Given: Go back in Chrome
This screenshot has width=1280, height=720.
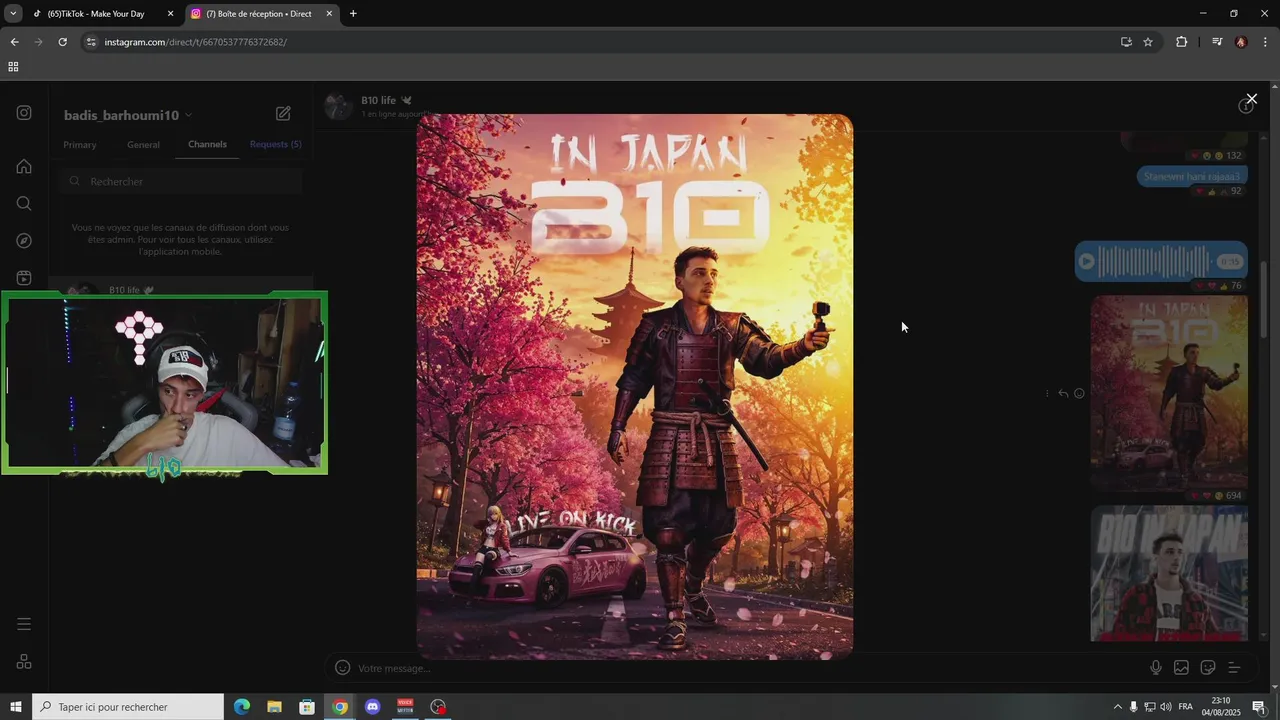Looking at the screenshot, I should pyautogui.click(x=14, y=42).
